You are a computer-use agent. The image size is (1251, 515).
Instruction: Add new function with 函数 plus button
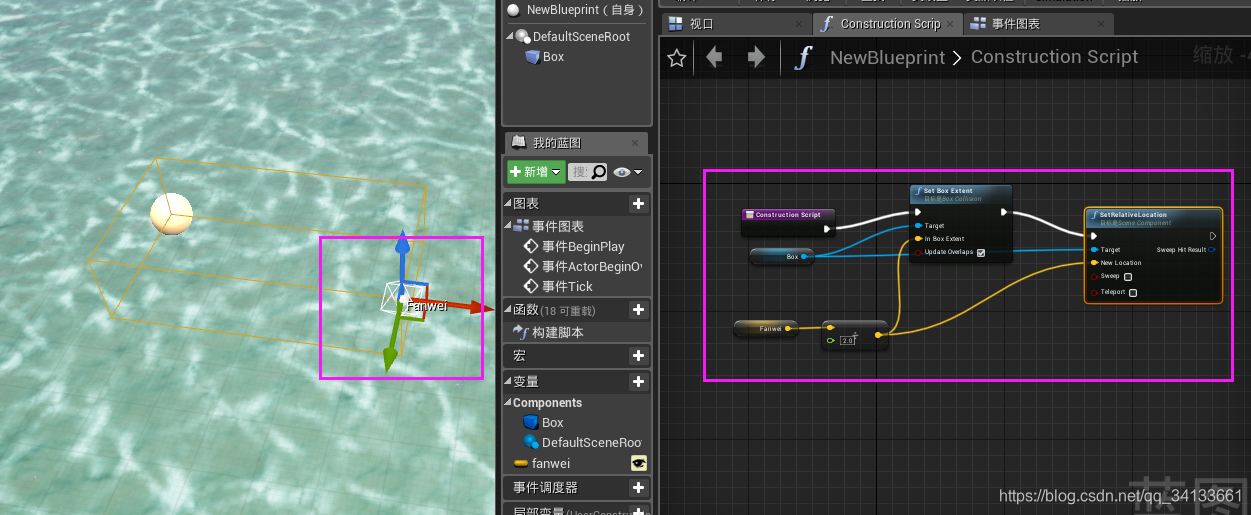coord(638,310)
